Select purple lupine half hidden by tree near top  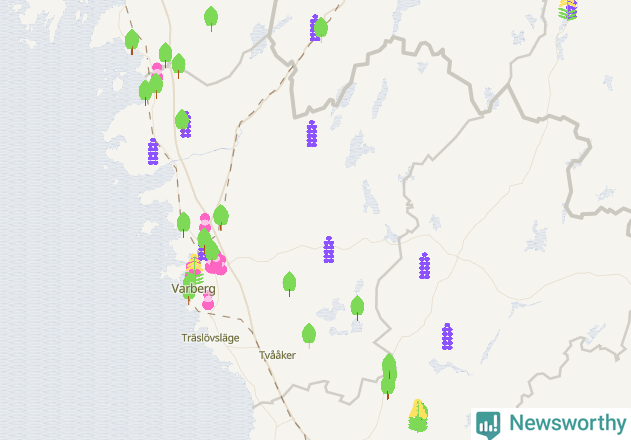pyautogui.click(x=313, y=27)
